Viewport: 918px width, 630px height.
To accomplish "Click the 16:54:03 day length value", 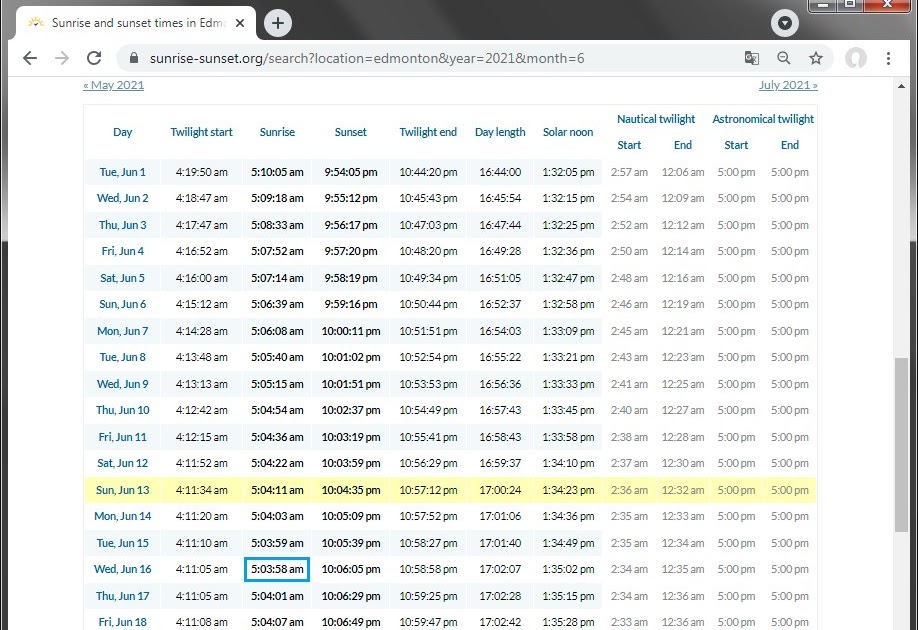I will tap(500, 331).
